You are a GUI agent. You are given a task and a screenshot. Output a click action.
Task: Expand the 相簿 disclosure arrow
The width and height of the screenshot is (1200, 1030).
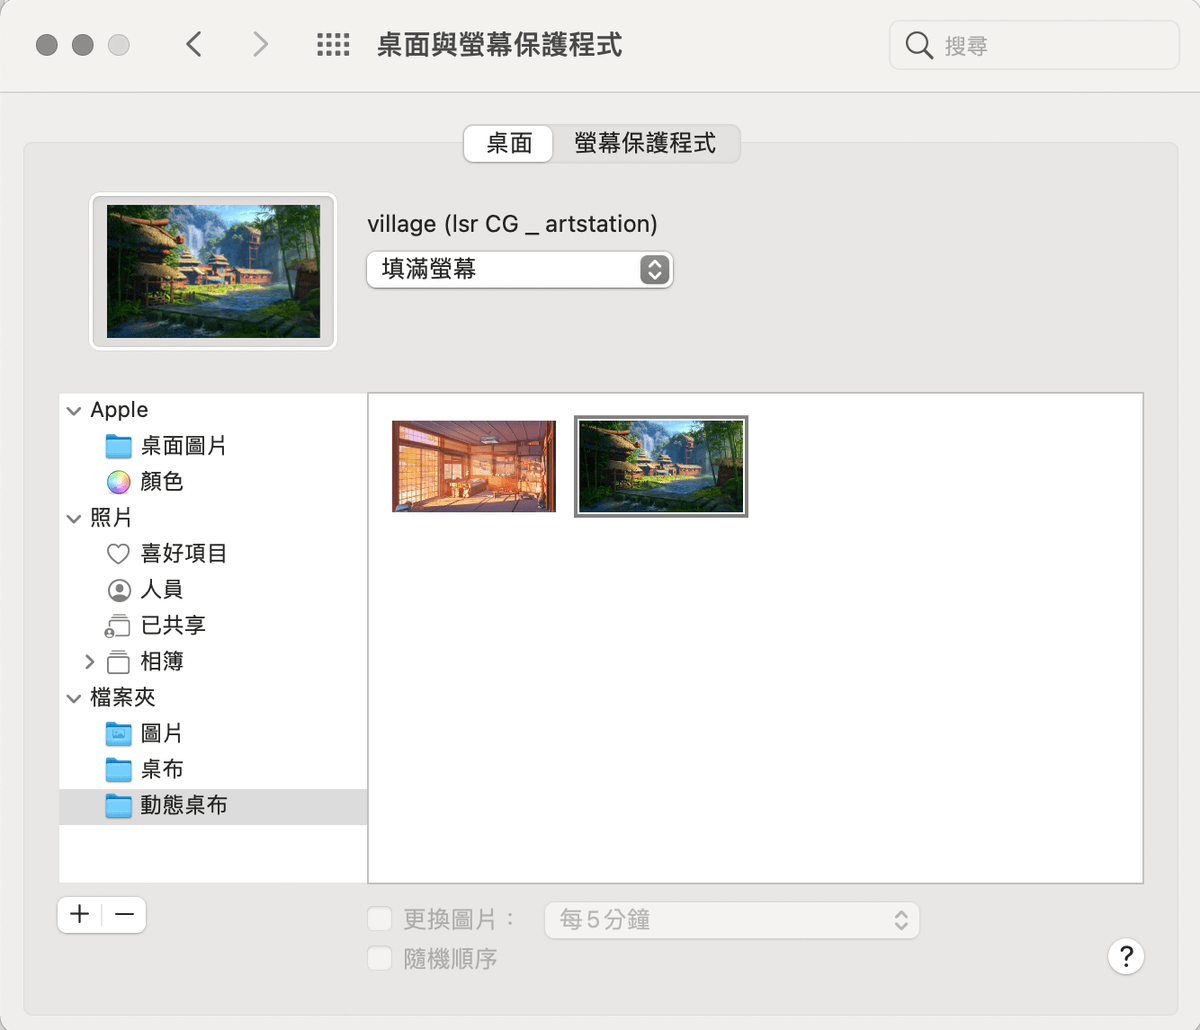point(90,661)
